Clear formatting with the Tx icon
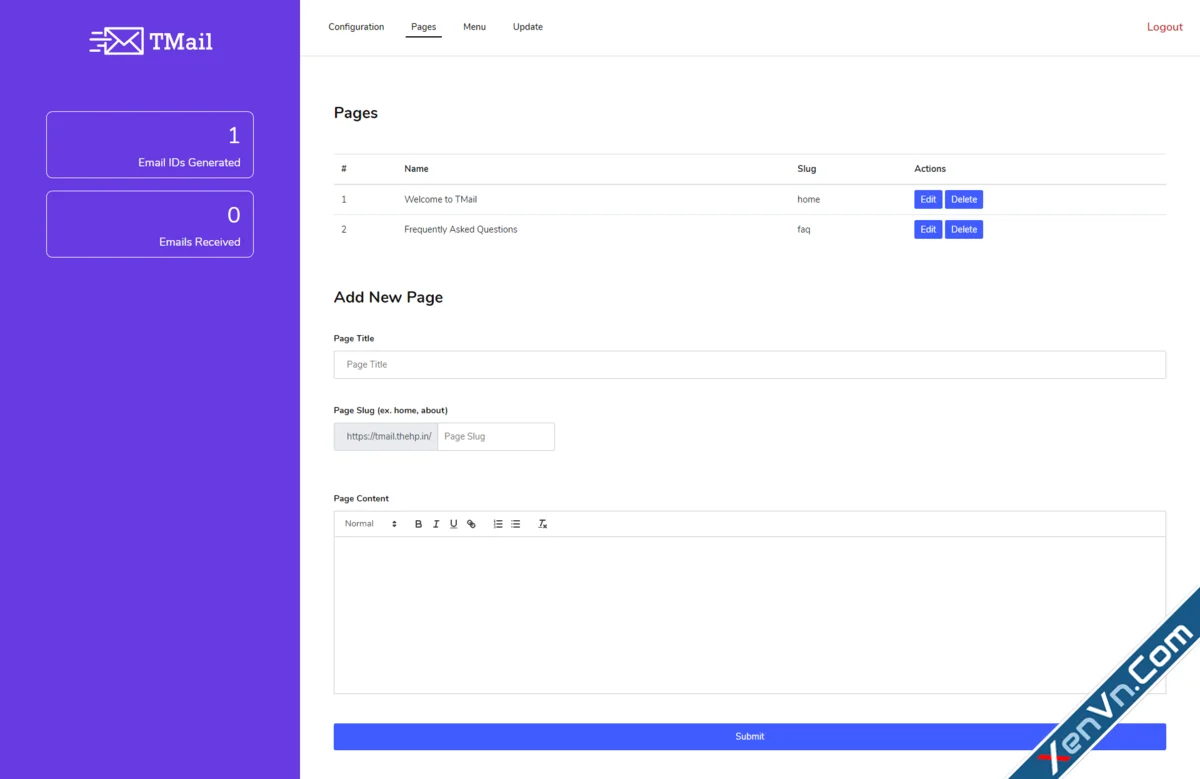The height and width of the screenshot is (779, 1200). (543, 524)
